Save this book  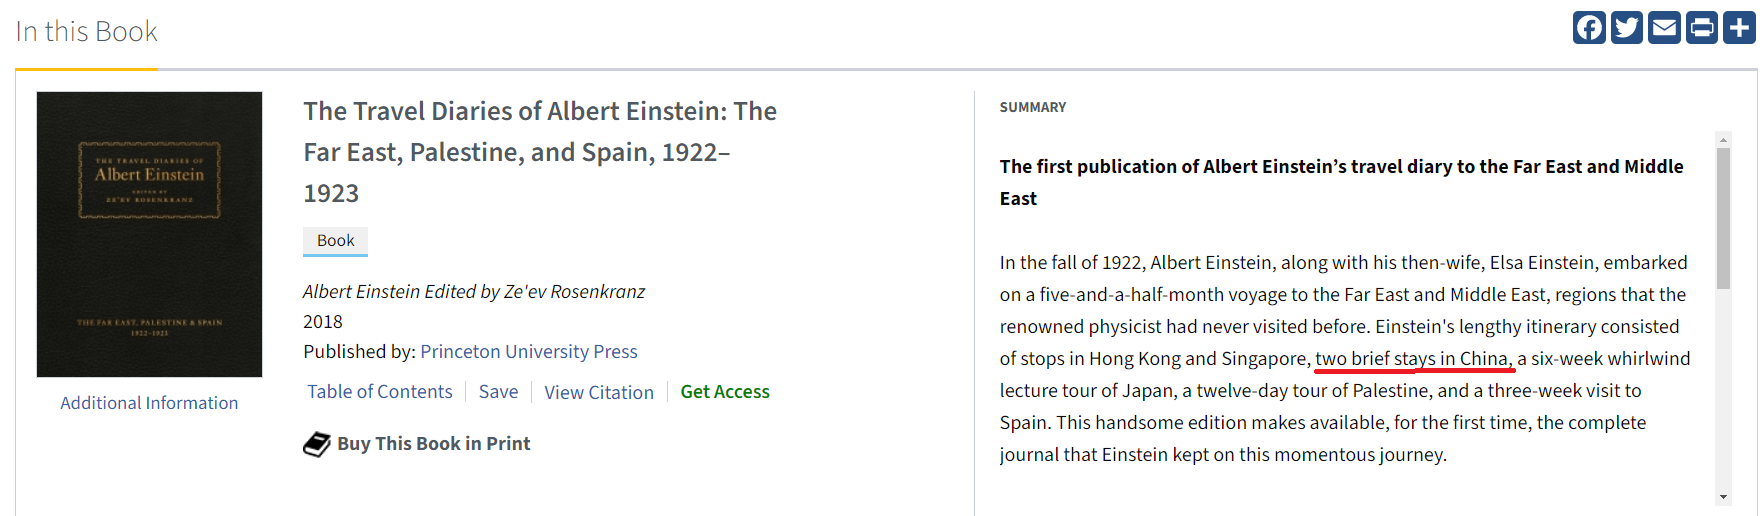pos(498,392)
